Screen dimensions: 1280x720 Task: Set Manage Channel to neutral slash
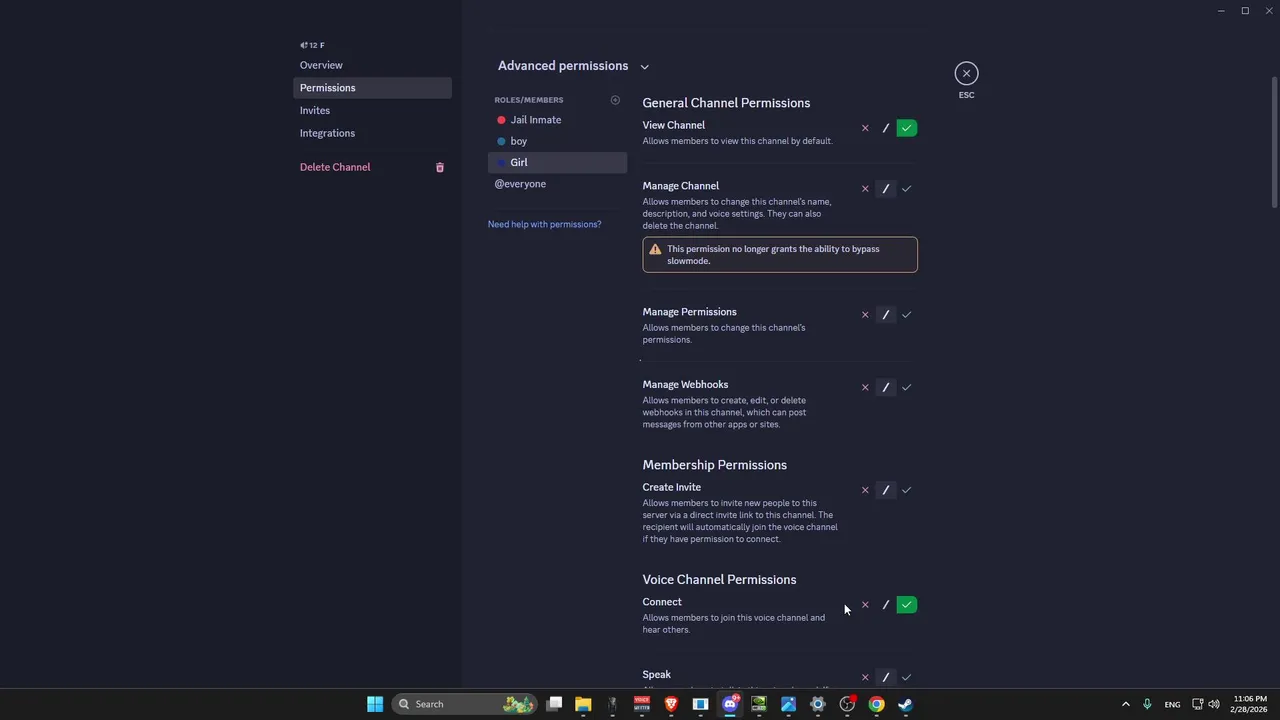point(886,189)
